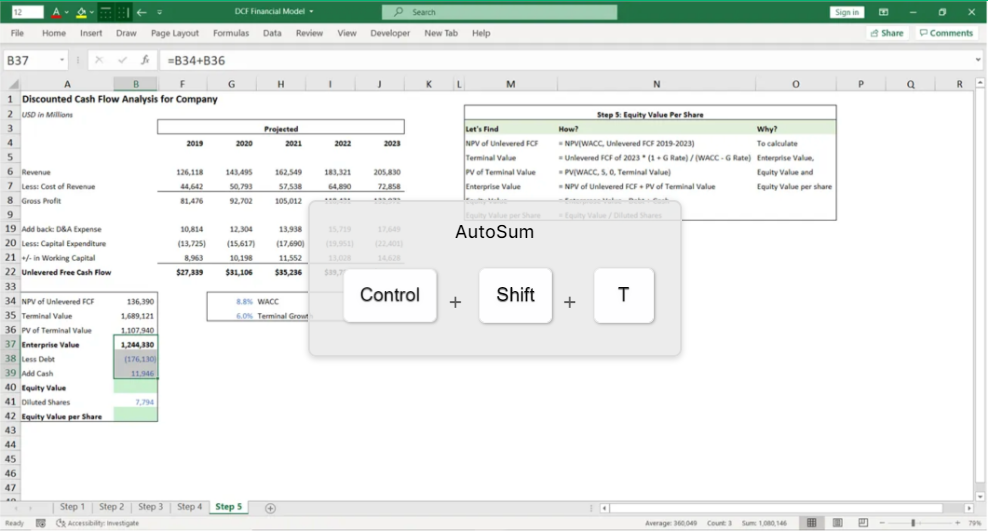Click the fill color bucket icon
The image size is (988, 531).
click(81, 12)
